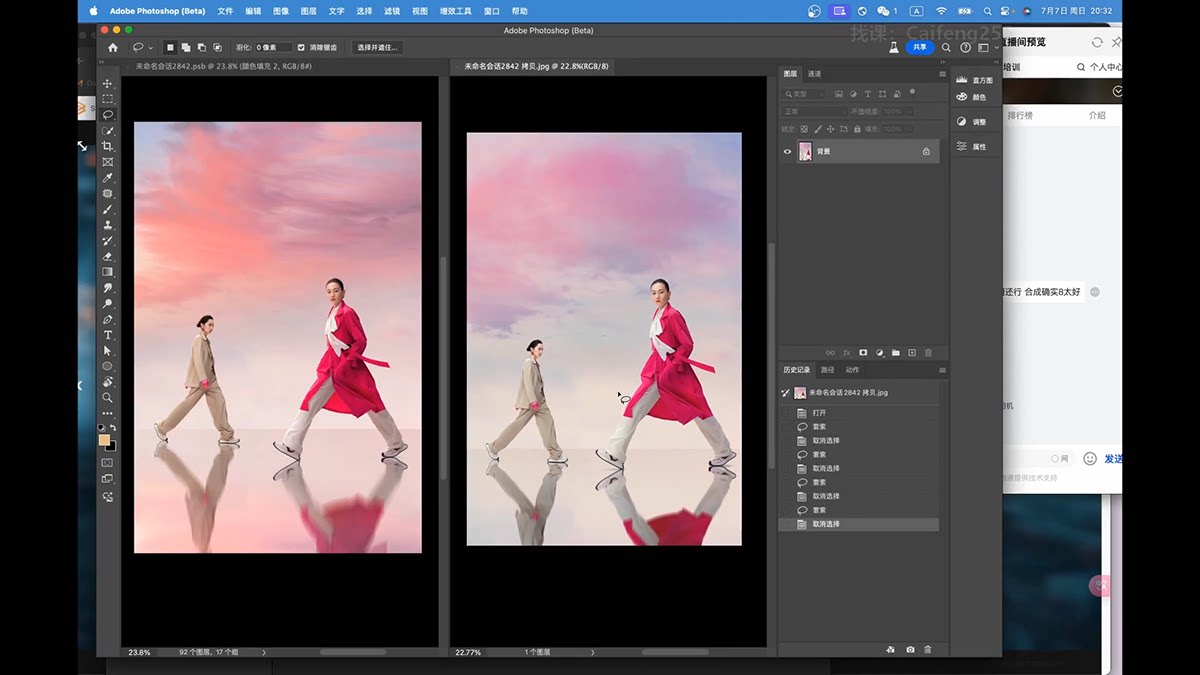Click the blue 共享 (Share) button
Image resolution: width=1200 pixels, height=675 pixels.
coord(920,47)
